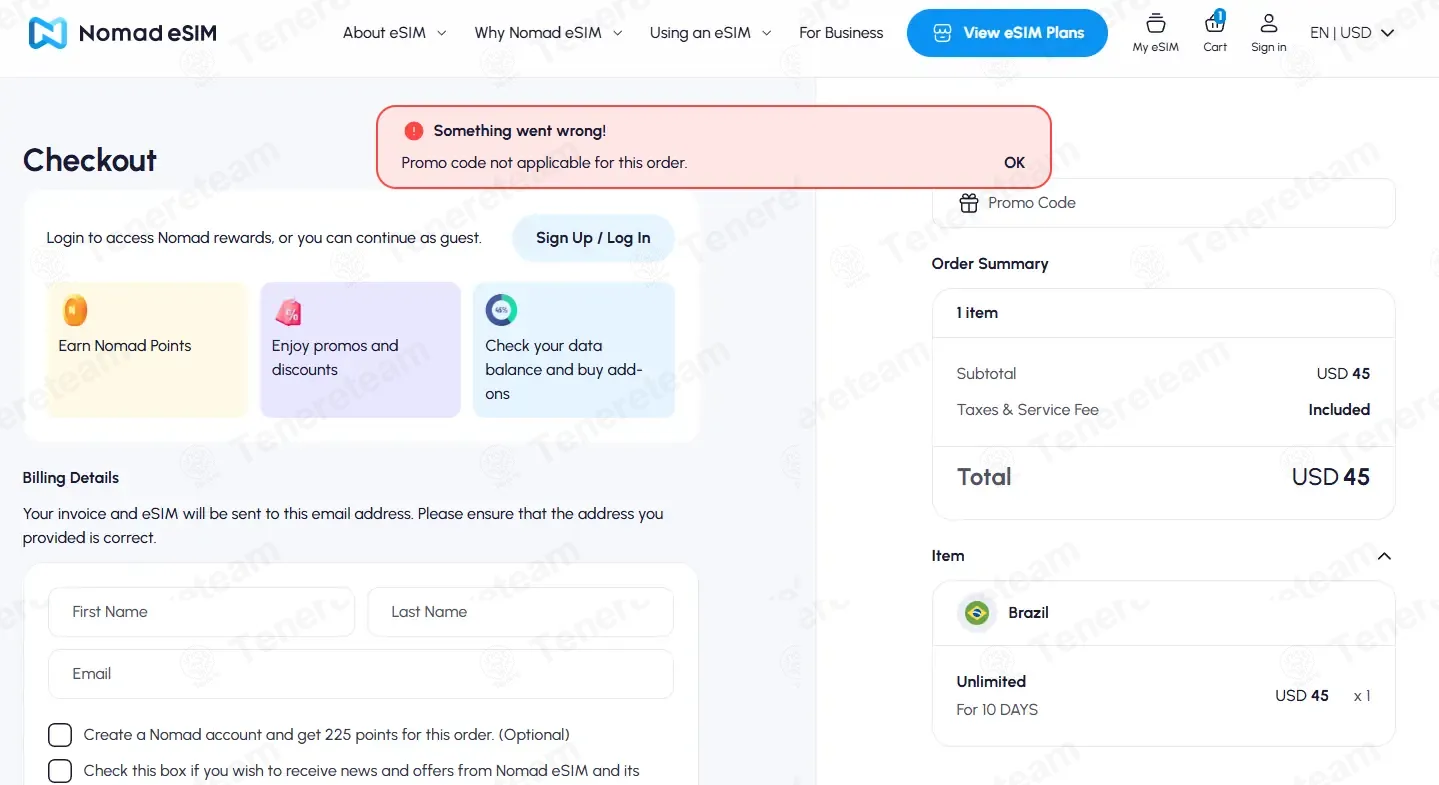Click the 'Included' value
The height and width of the screenshot is (785, 1439).
point(1339,410)
